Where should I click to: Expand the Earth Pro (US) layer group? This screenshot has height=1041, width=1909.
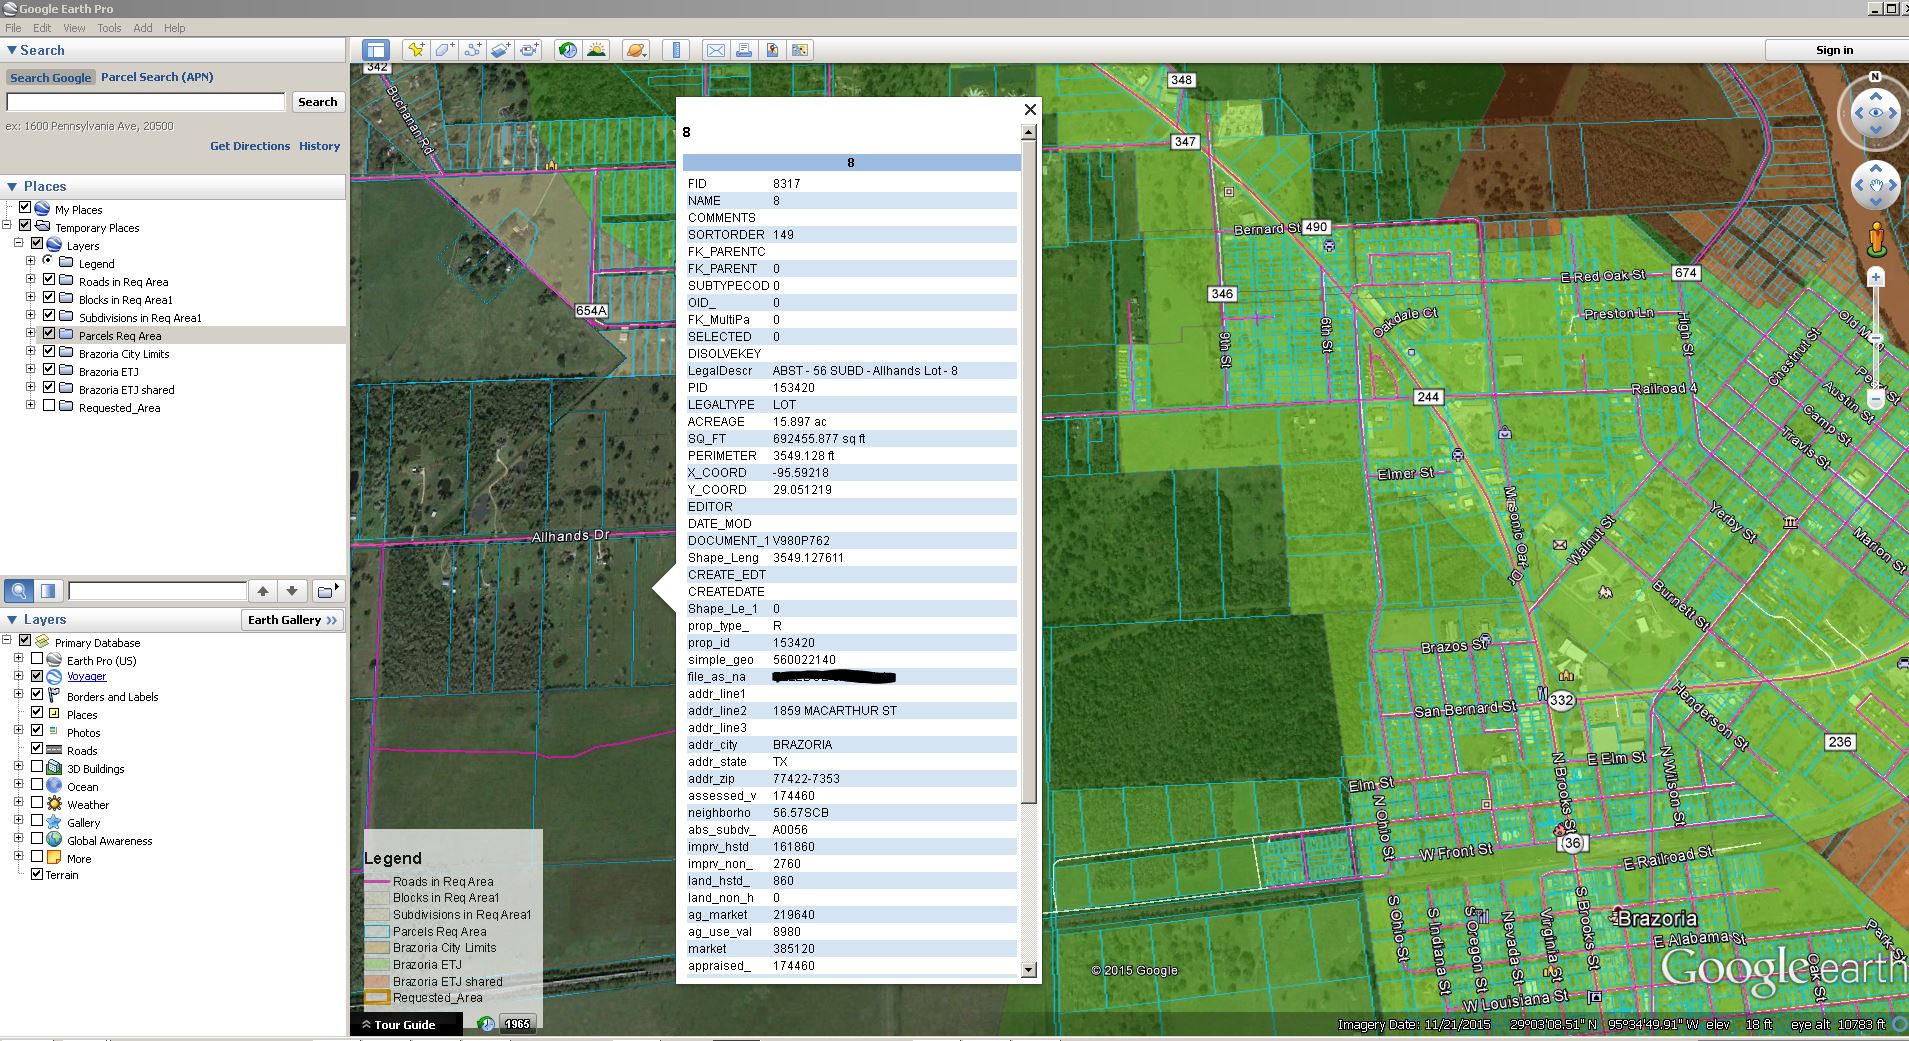point(19,660)
